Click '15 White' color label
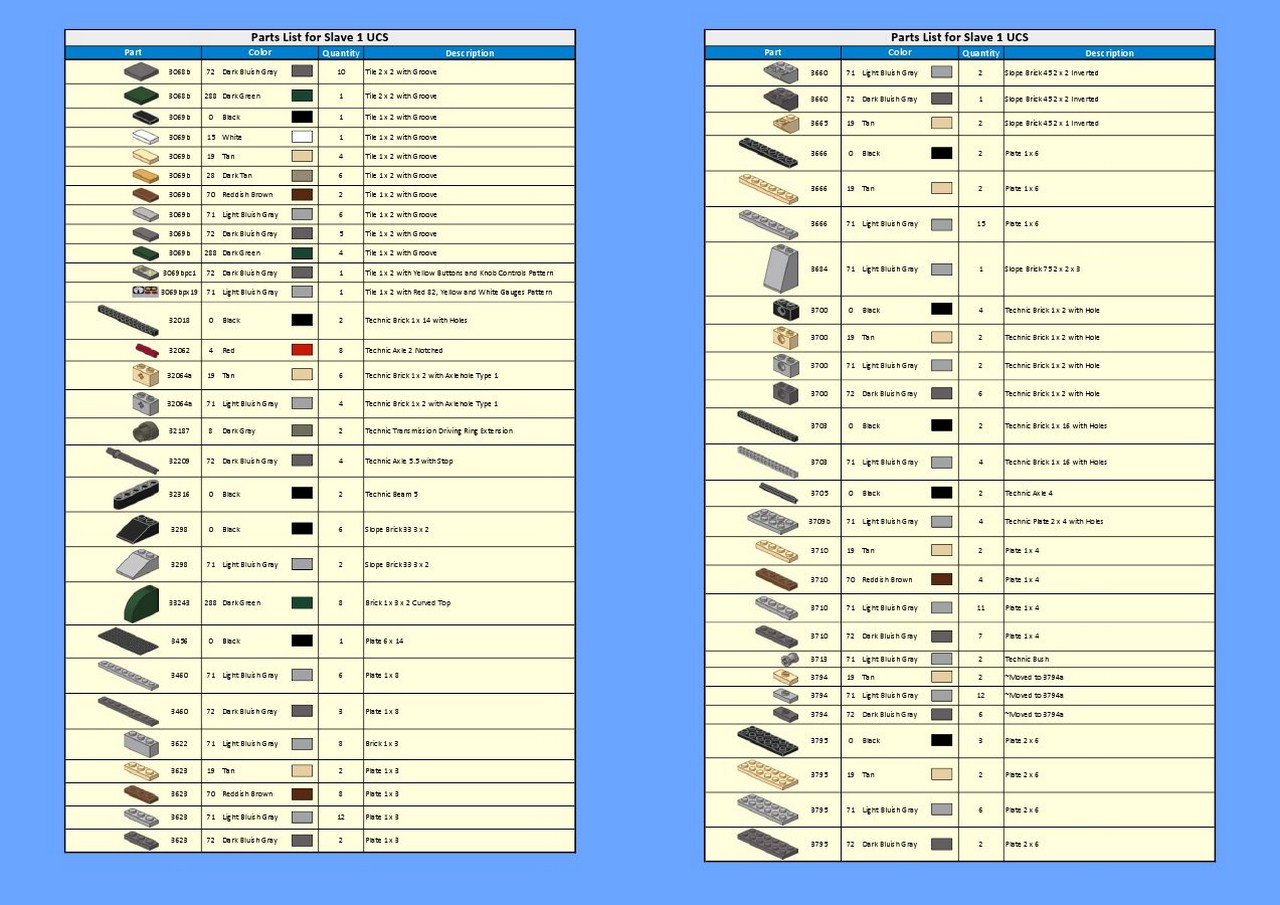The image size is (1280, 905). coord(224,137)
